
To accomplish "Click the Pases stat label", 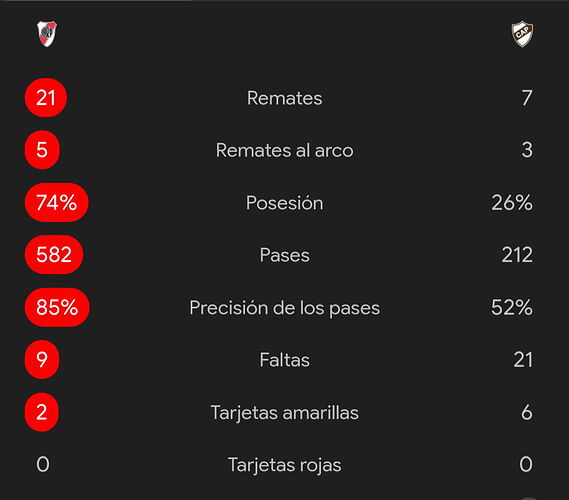I will pyautogui.click(x=284, y=255).
